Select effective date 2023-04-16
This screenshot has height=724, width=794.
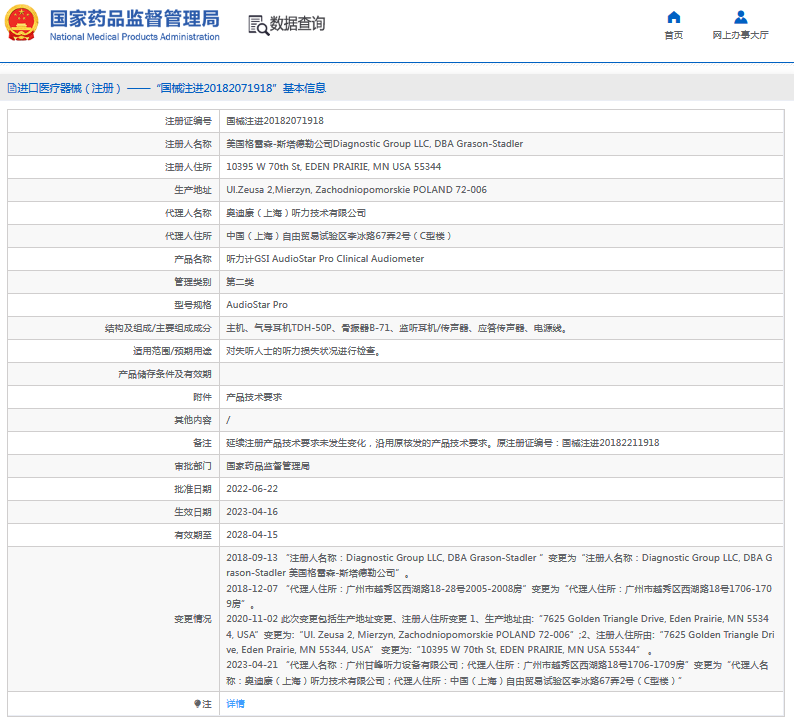[x=252, y=512]
